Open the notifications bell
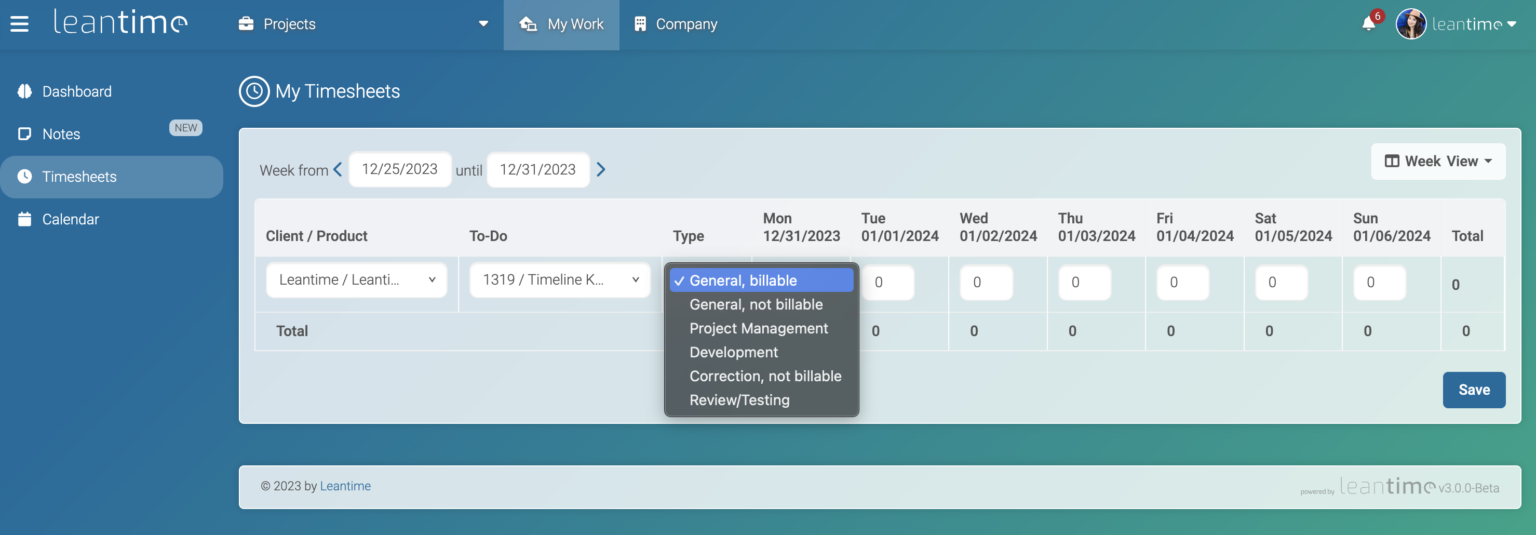 [x=1369, y=24]
